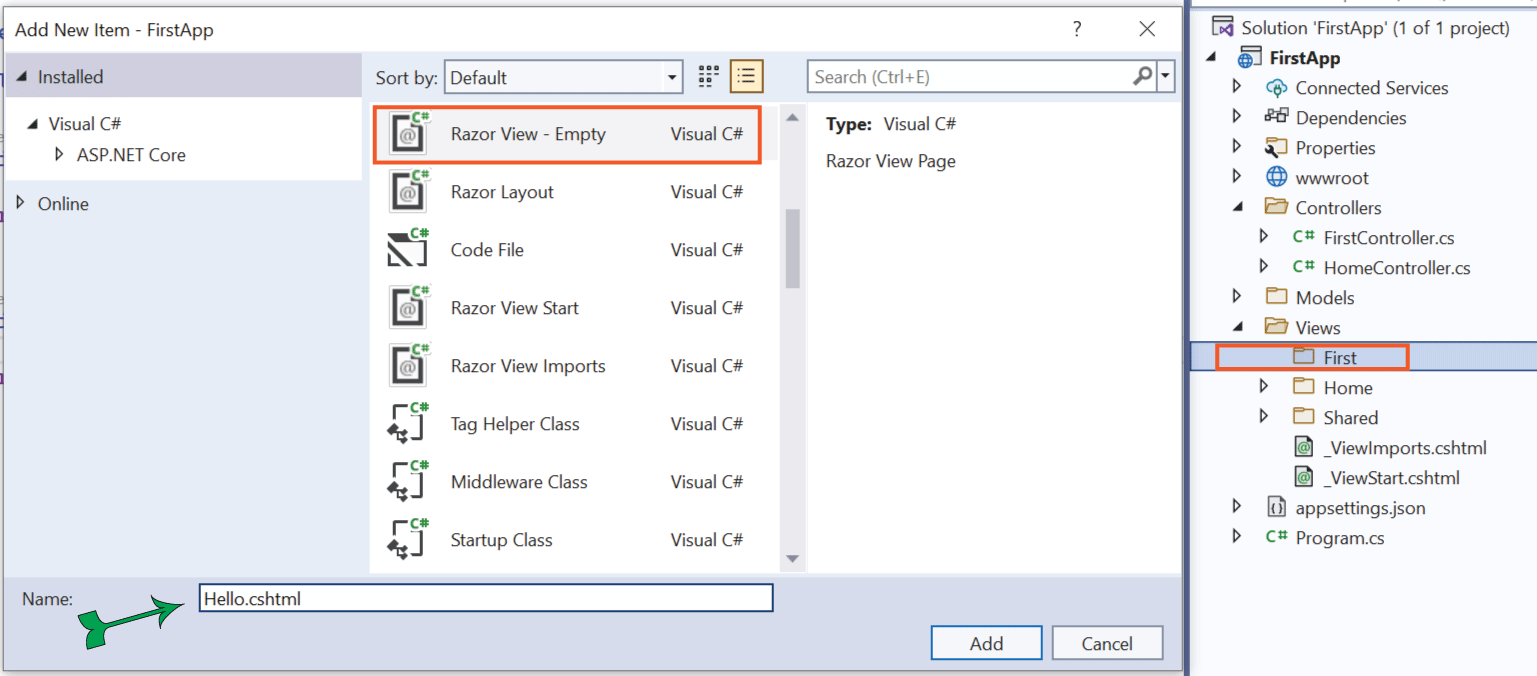The height and width of the screenshot is (676, 1537).
Task: Select the "Middleware Class" template name
Action: (519, 482)
